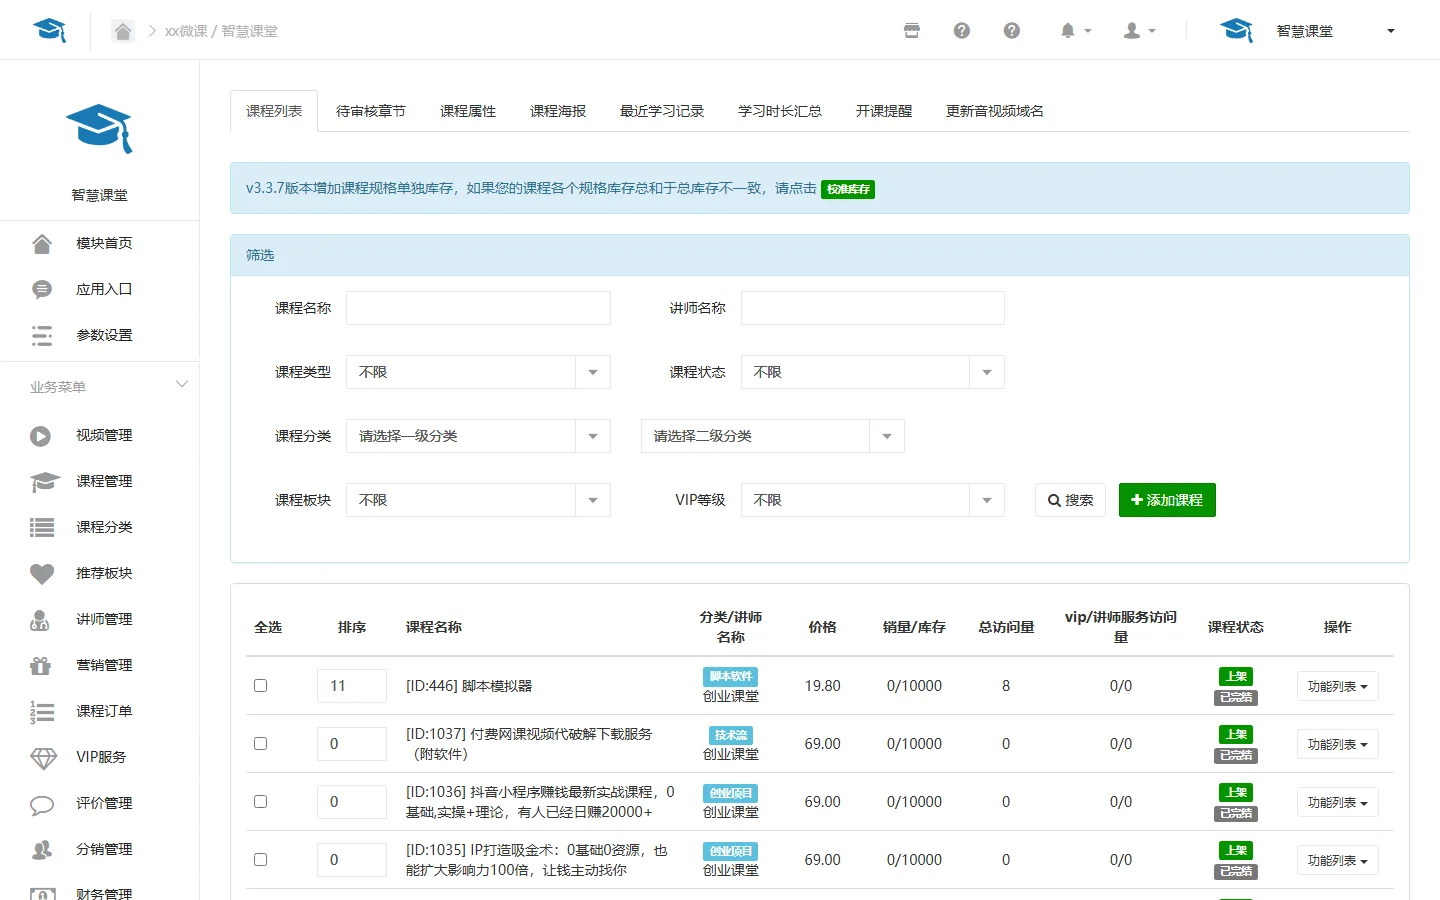Click into the 课程名称 input field
The image size is (1440, 900).
coord(478,308)
